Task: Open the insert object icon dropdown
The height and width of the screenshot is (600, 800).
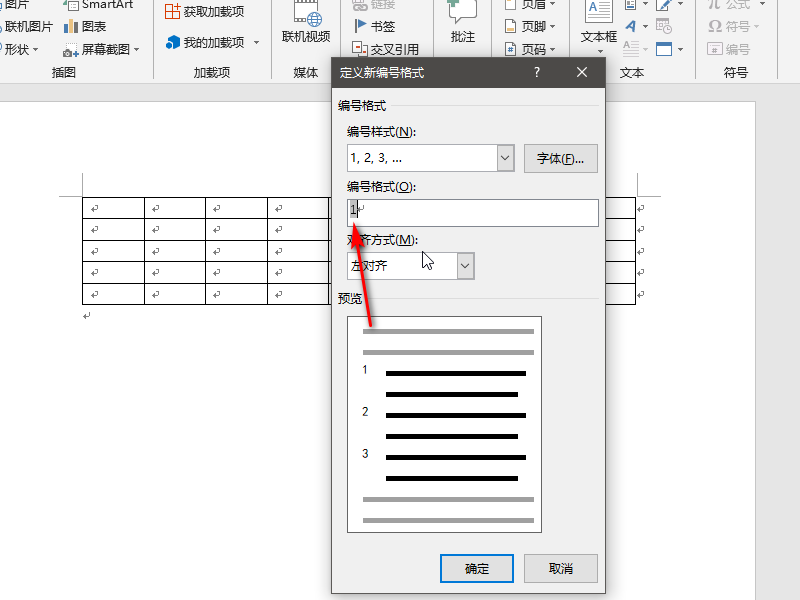Action: pos(670,49)
